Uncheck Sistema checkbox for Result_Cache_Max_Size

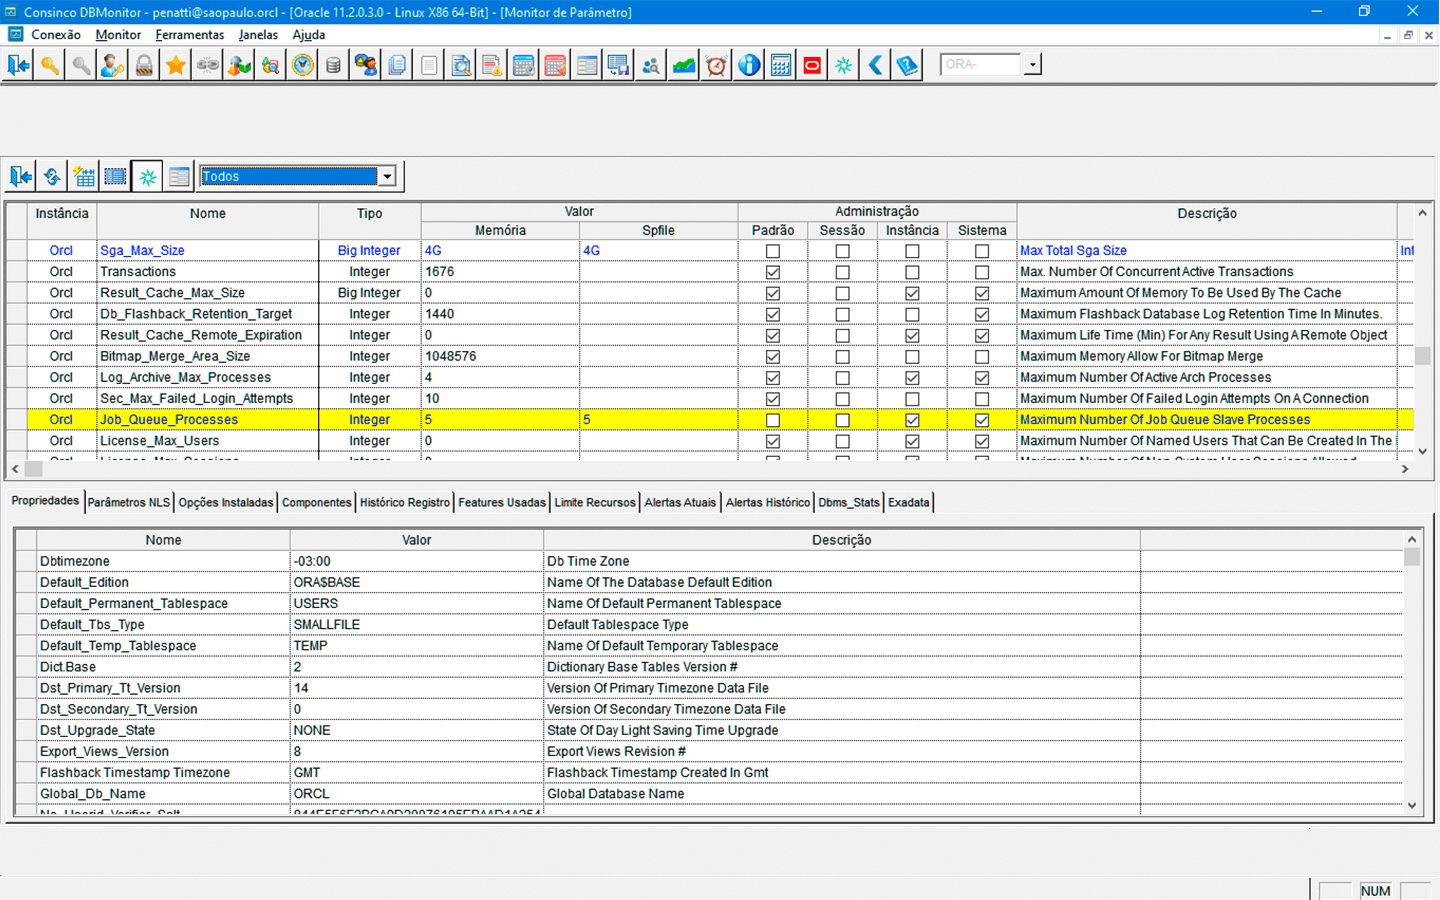[982, 293]
